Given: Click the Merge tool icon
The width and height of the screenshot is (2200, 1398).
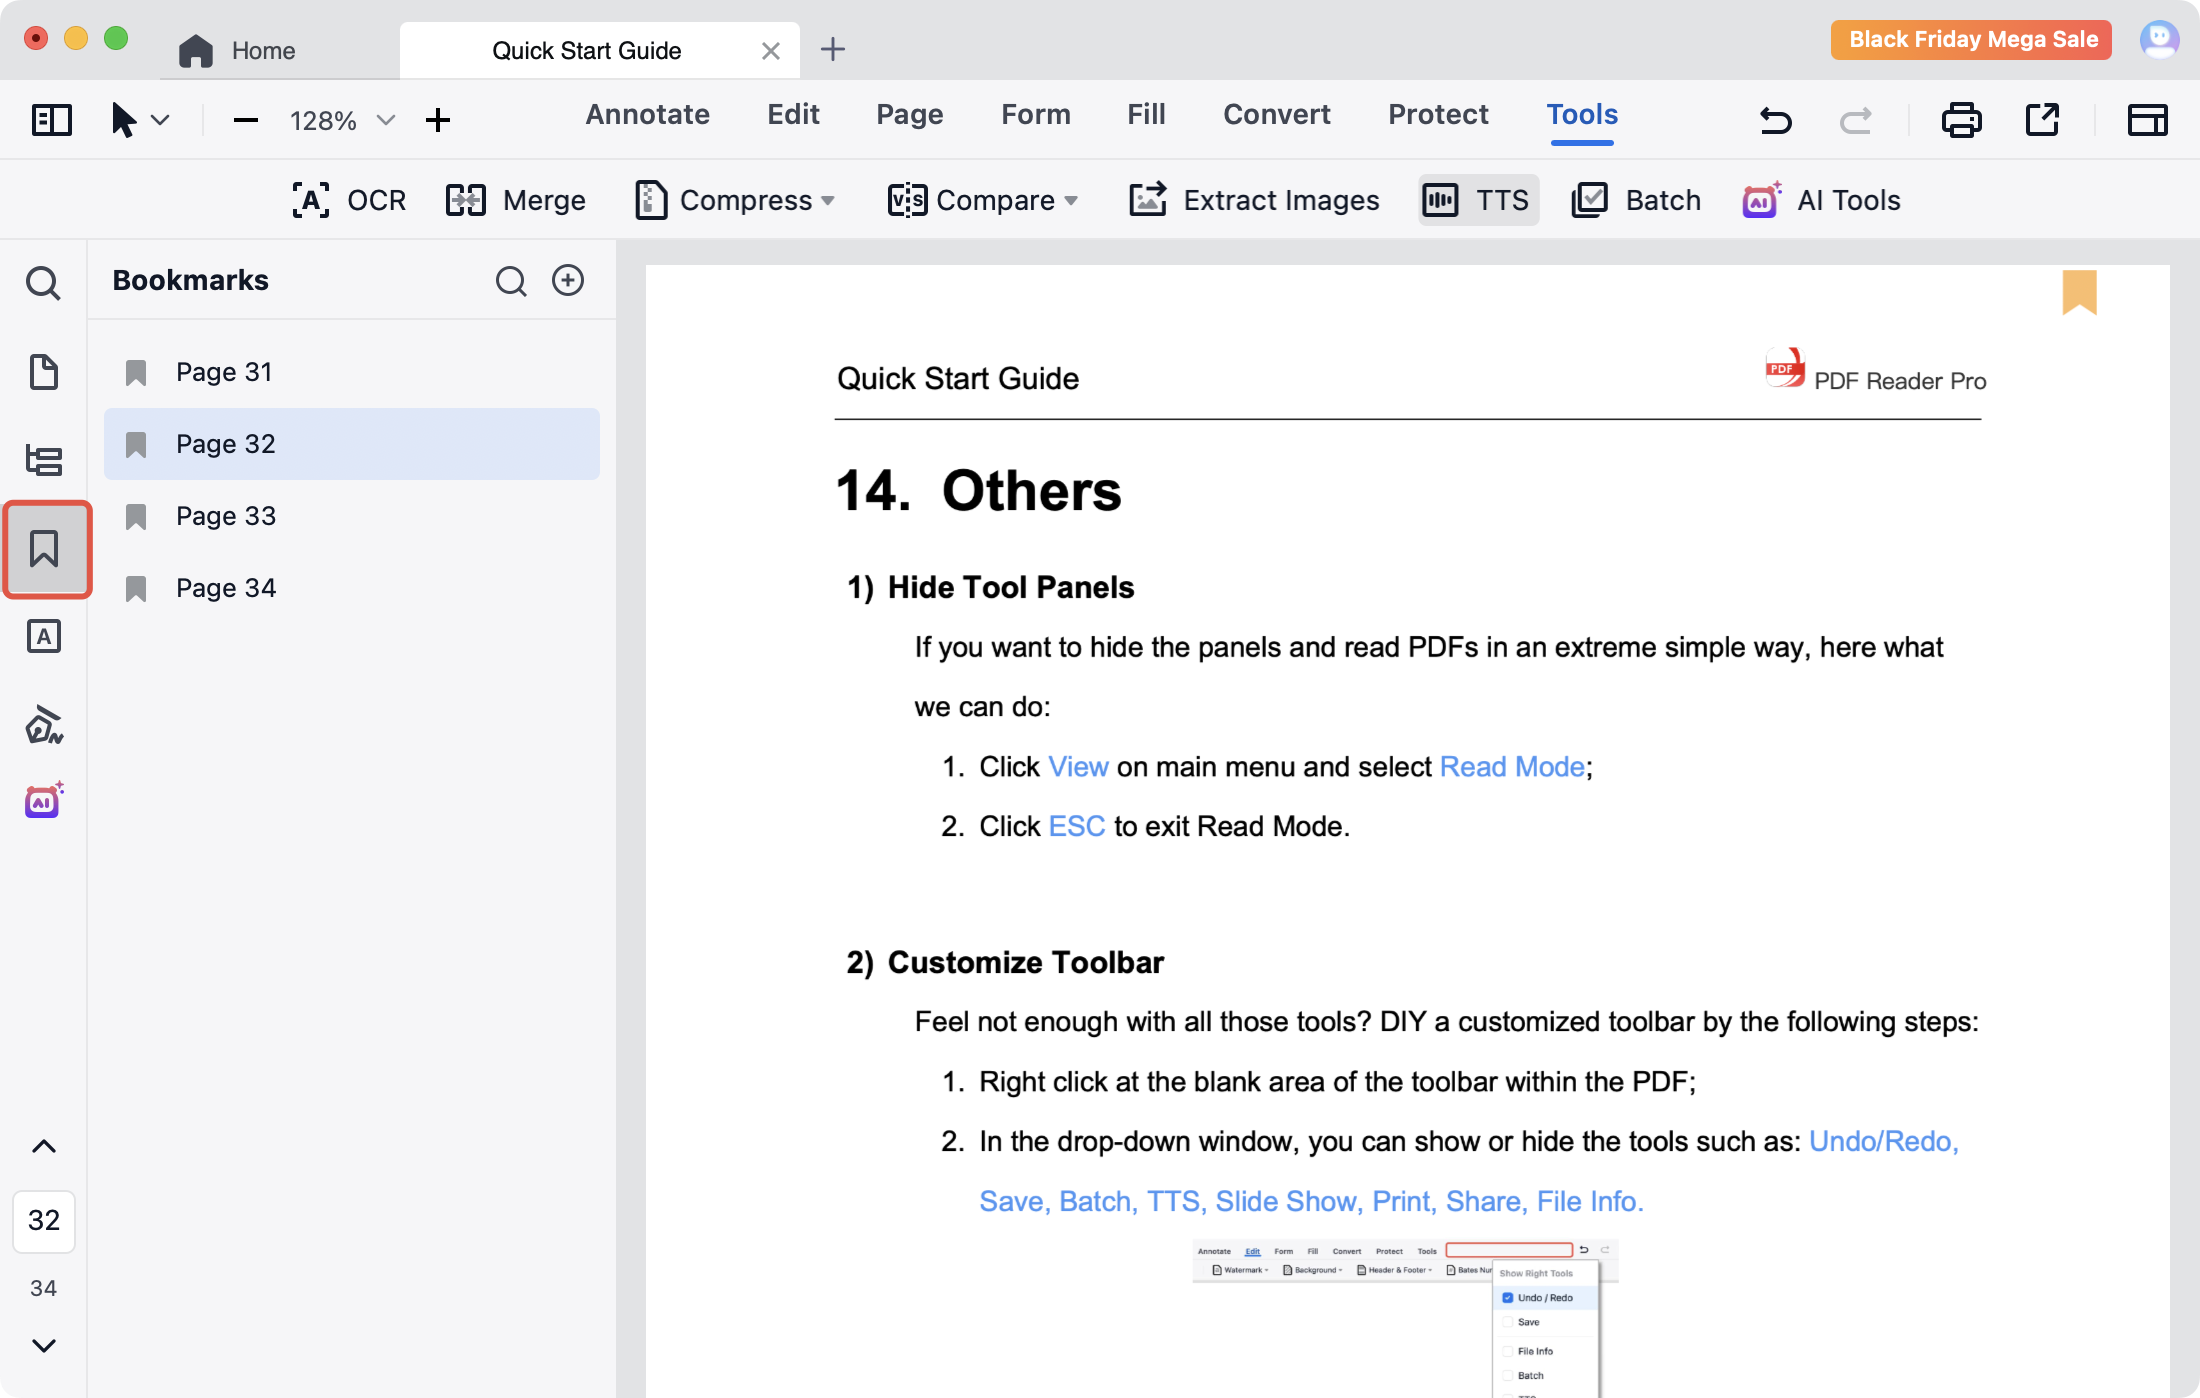Looking at the screenshot, I should point(466,200).
